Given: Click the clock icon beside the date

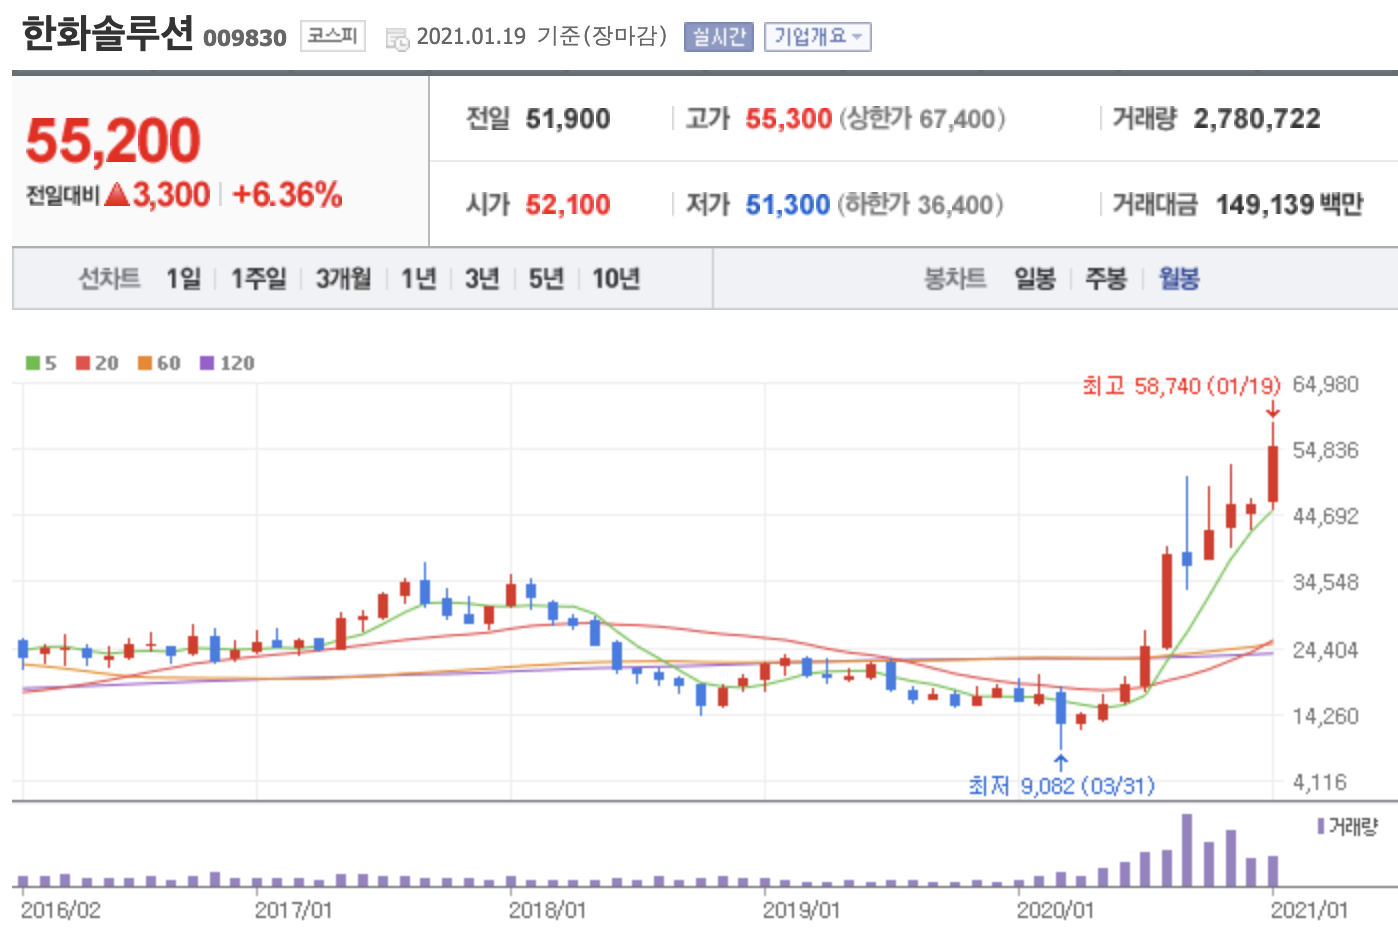Looking at the screenshot, I should click(398, 40).
